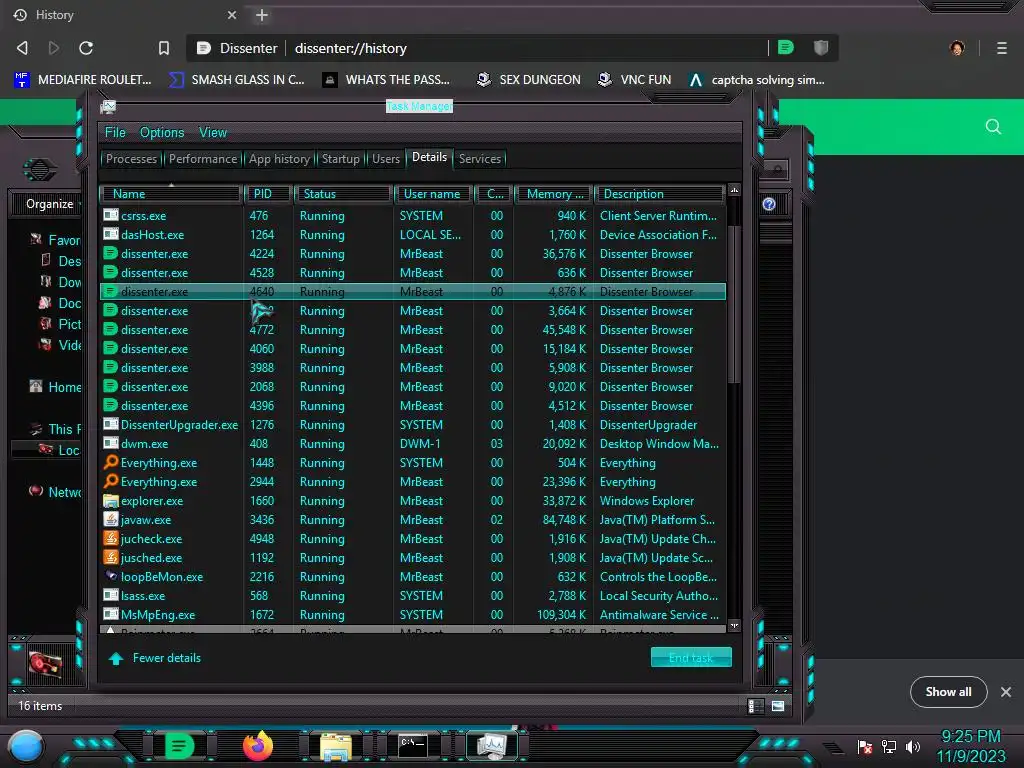Click the process list scroll-up arrow
This screenshot has width=1024, height=768.
pyautogui.click(x=734, y=191)
